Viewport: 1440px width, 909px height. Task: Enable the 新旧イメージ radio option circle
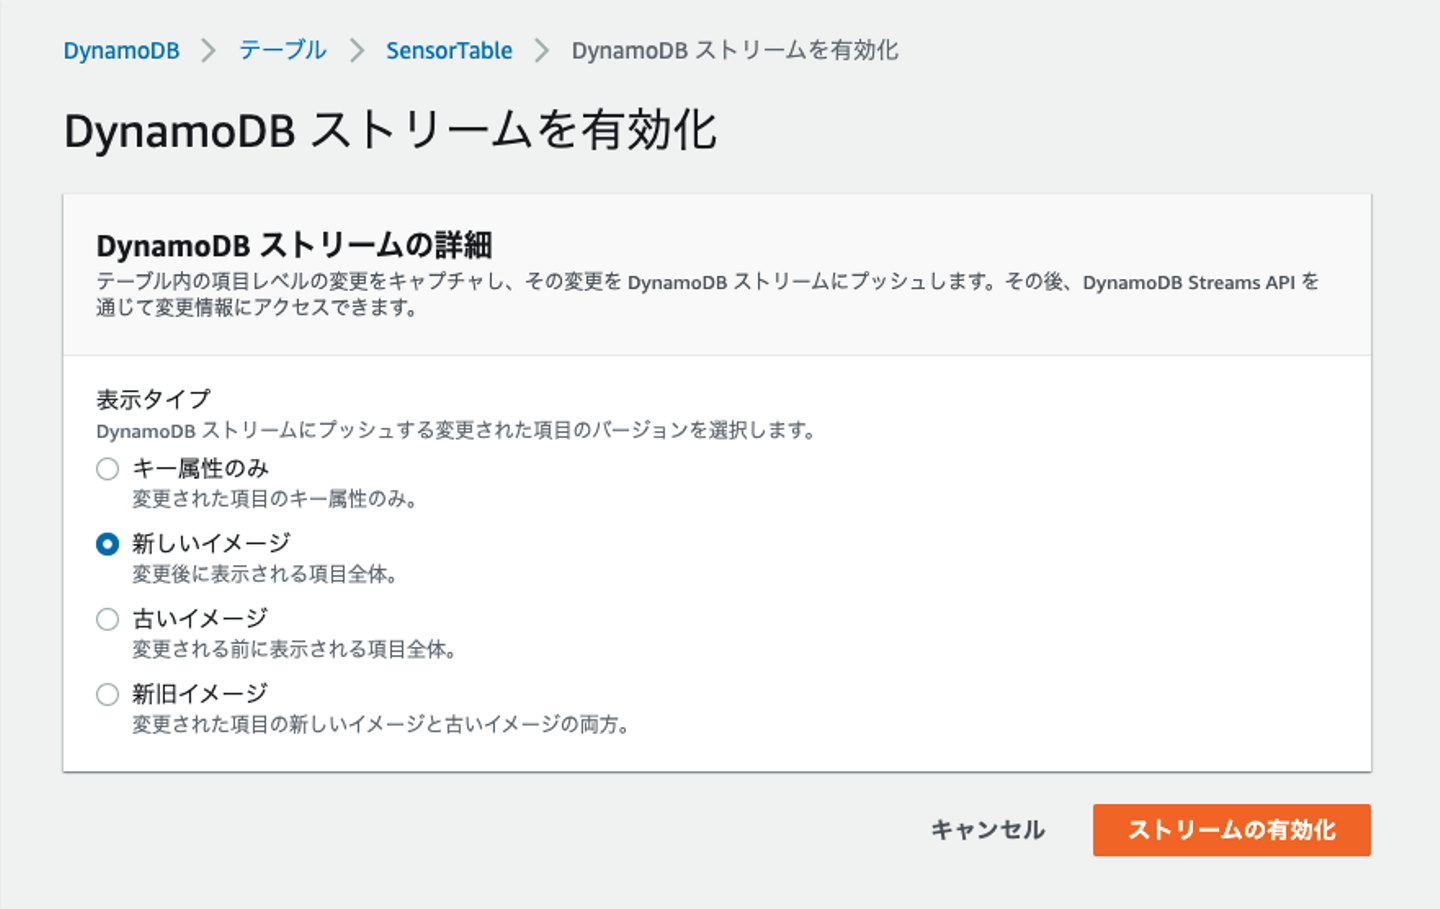tap(107, 694)
